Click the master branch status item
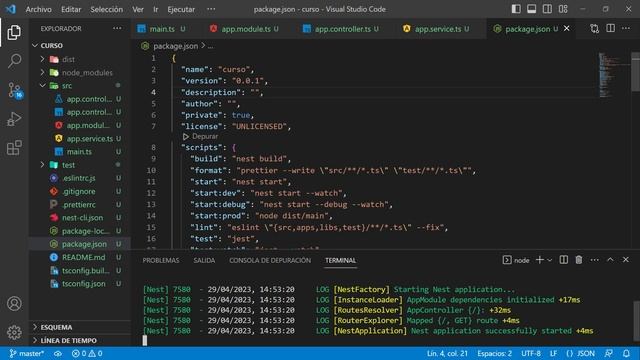 [x=27, y=353]
